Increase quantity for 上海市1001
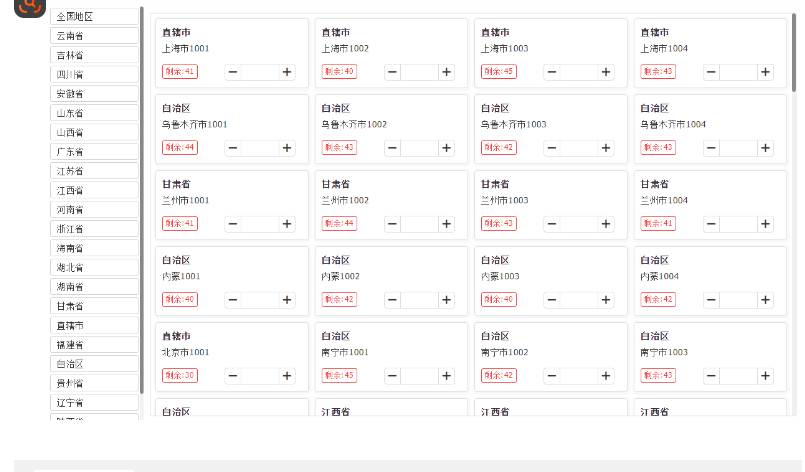Viewport: 805px width, 472px height. coord(287,72)
